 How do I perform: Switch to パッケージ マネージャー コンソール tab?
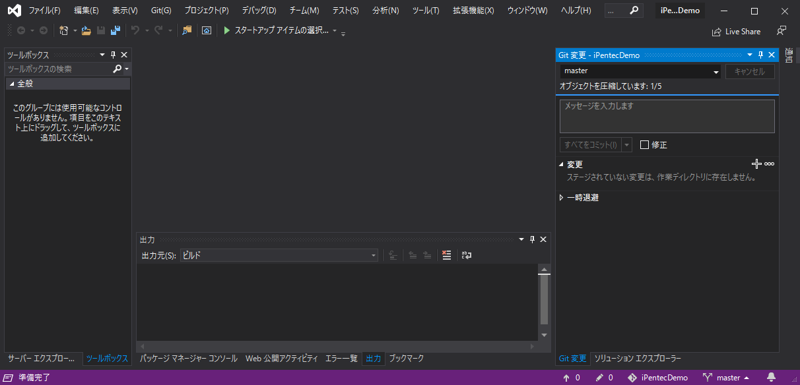tap(189, 358)
